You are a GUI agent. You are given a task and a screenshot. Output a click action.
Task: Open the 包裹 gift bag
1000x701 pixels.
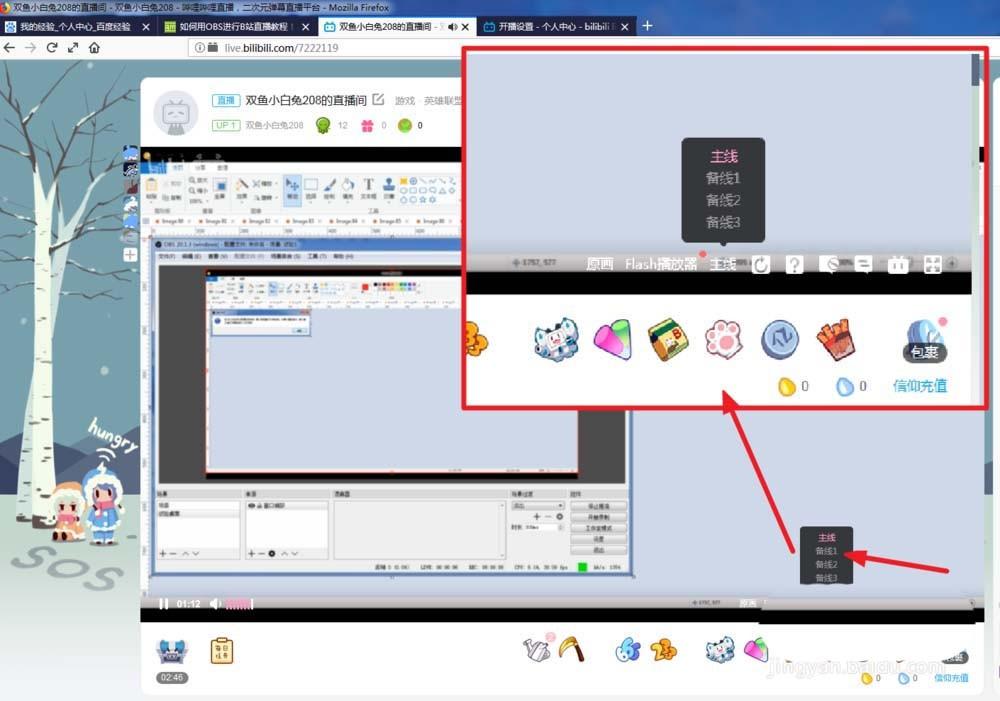[x=925, y=342]
